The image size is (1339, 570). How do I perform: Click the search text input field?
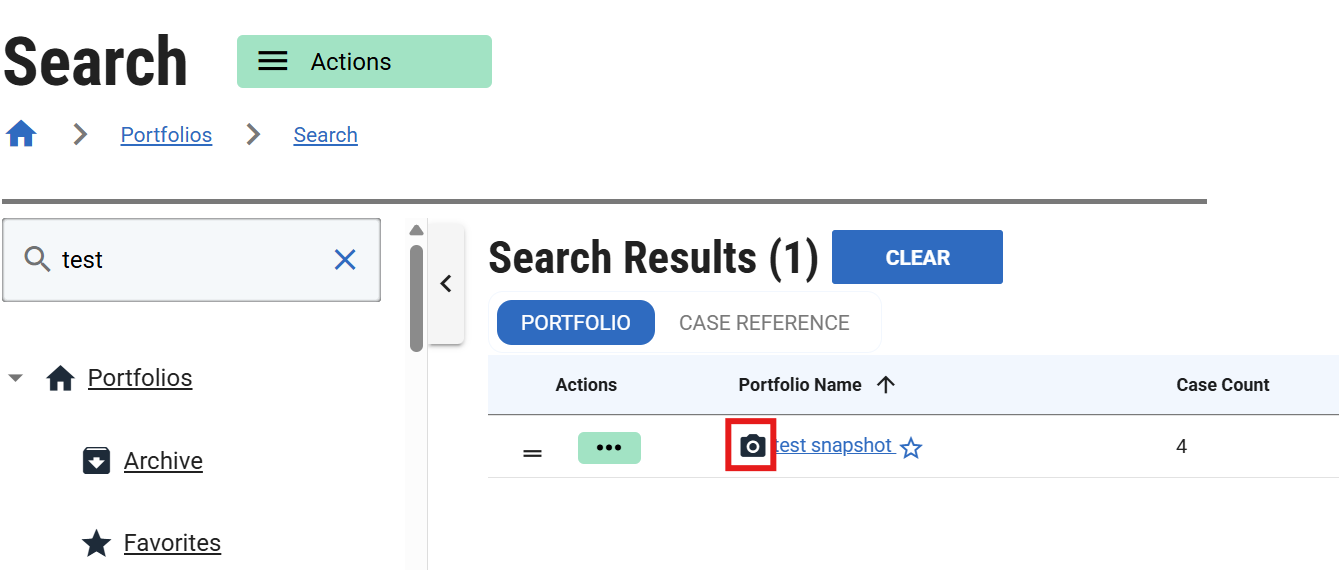pos(190,260)
